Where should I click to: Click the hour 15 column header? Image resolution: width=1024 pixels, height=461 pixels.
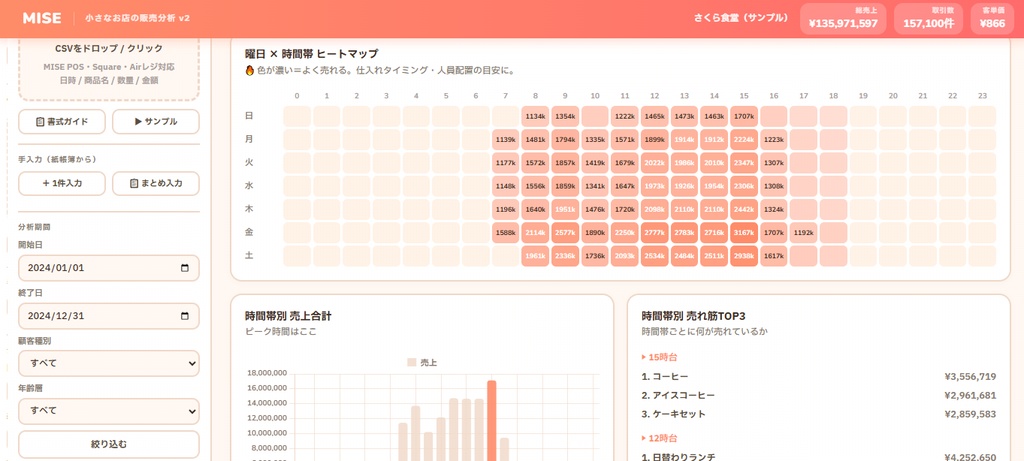[x=744, y=96]
